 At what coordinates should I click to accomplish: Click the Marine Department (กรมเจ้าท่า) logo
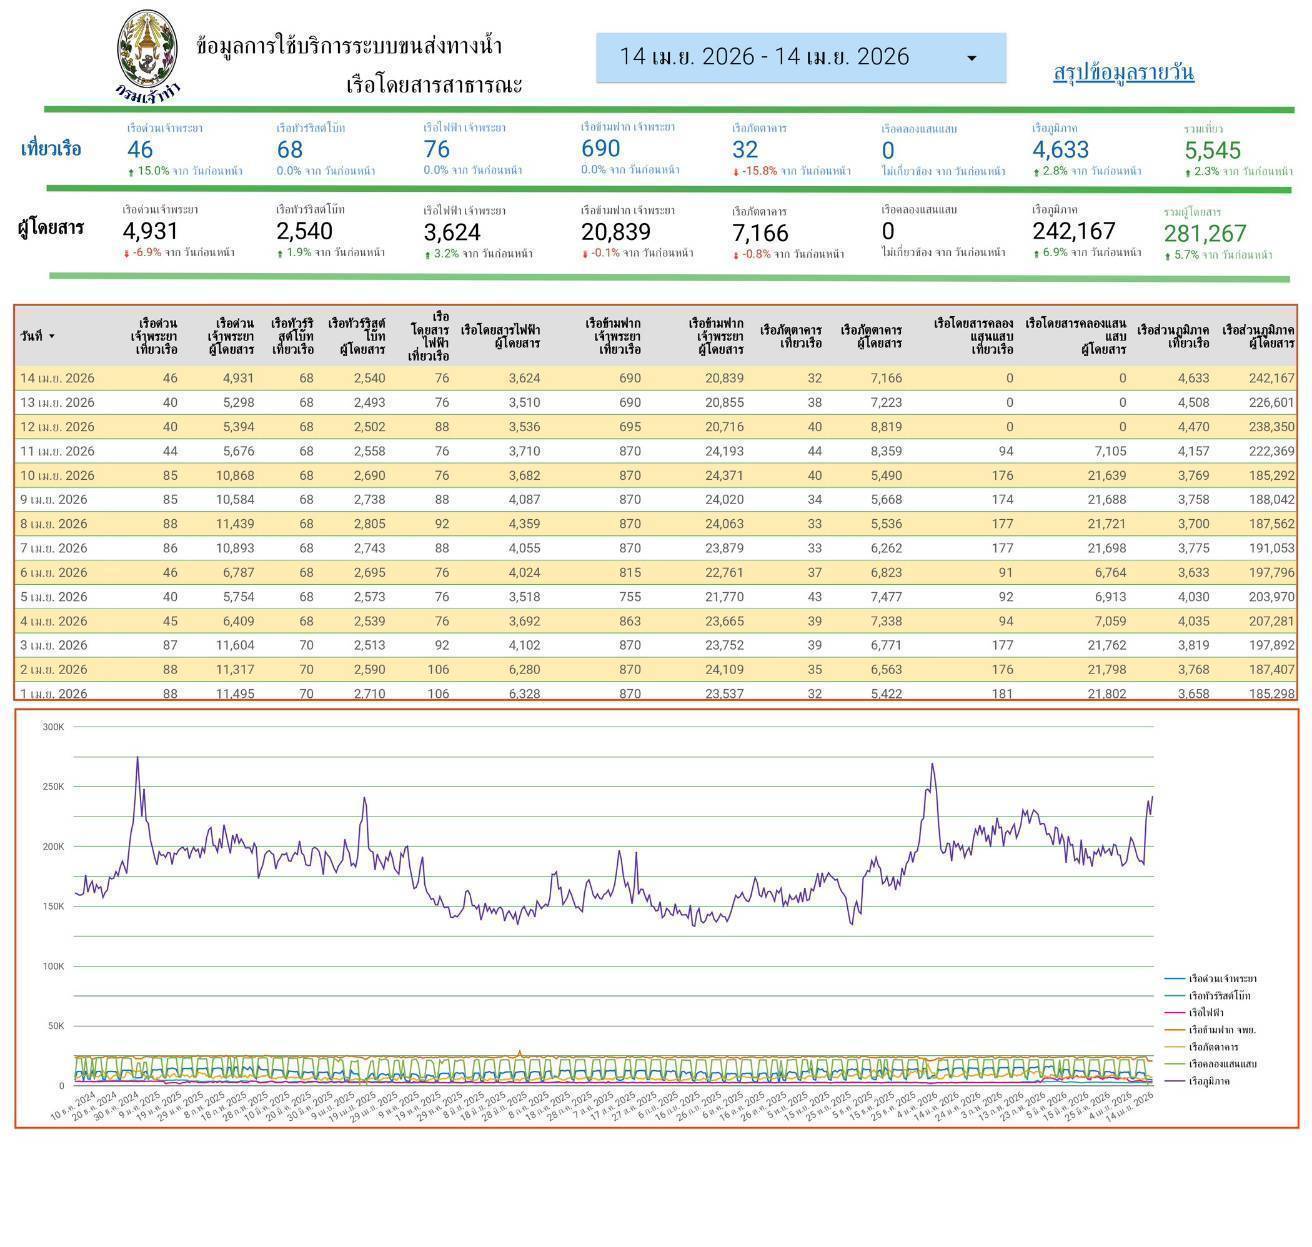point(147,57)
